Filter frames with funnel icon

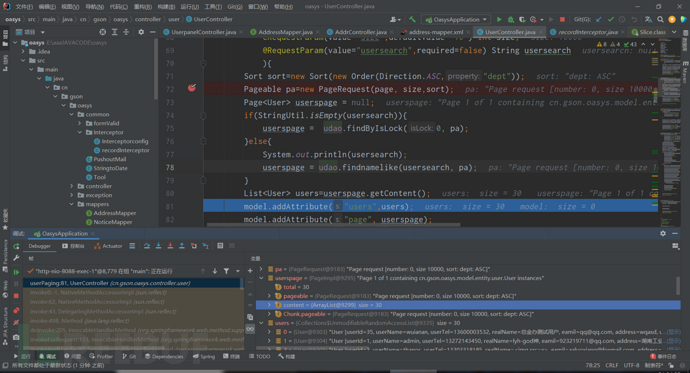tap(226, 271)
